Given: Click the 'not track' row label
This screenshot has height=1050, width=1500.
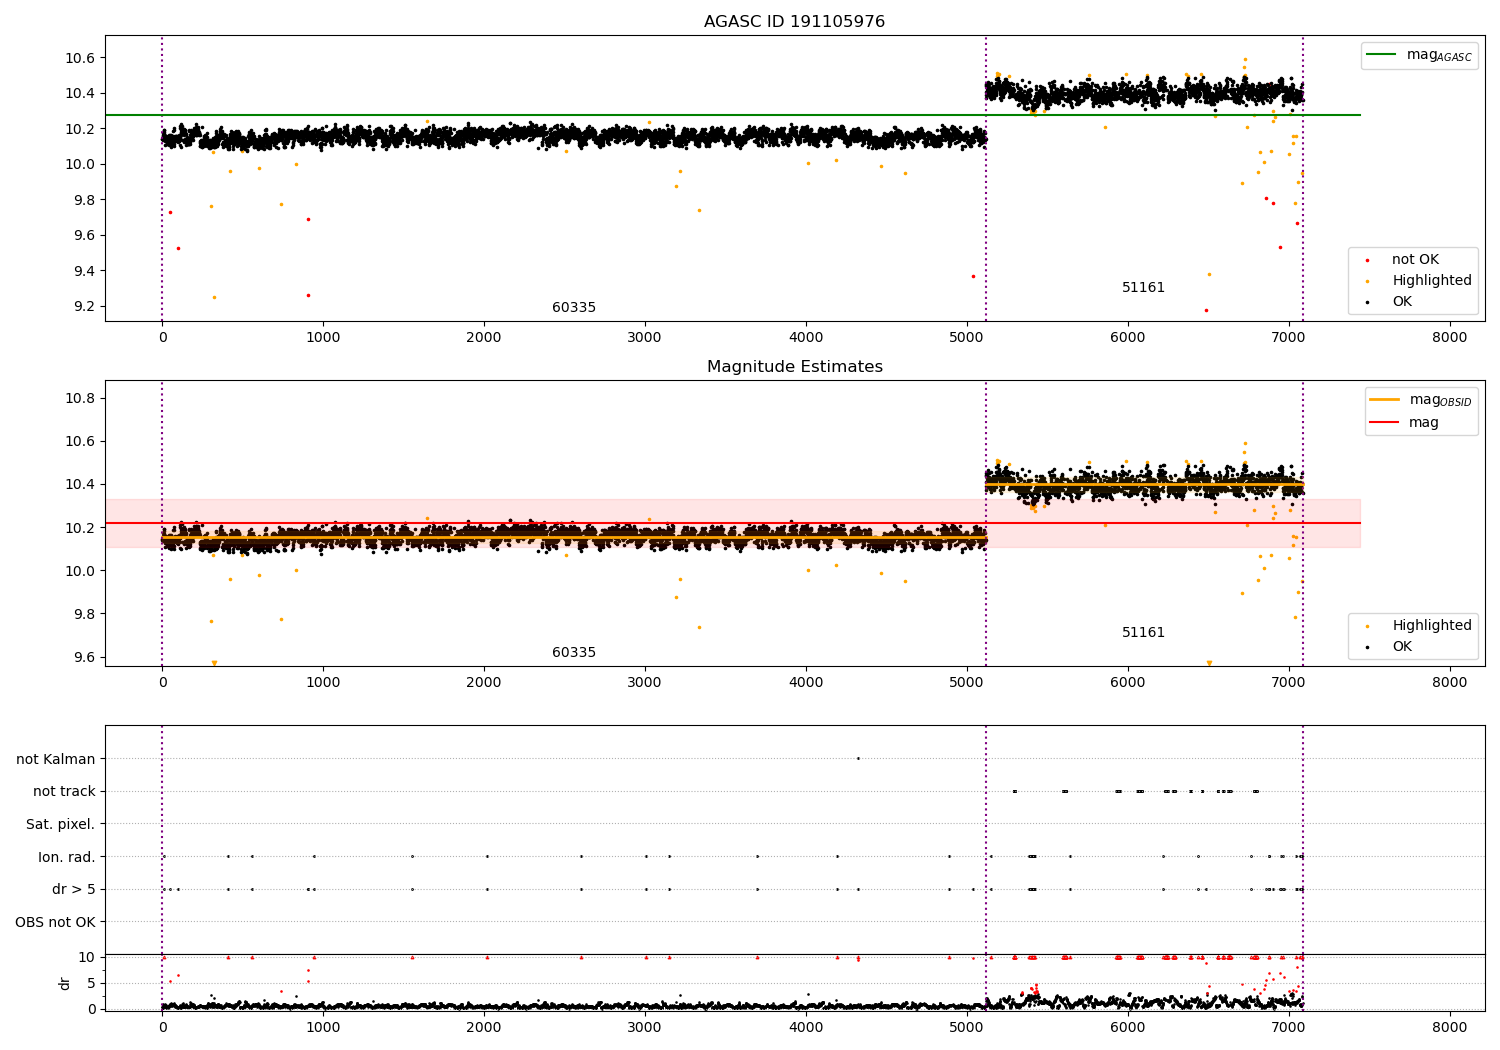Looking at the screenshot, I should pos(64,792).
